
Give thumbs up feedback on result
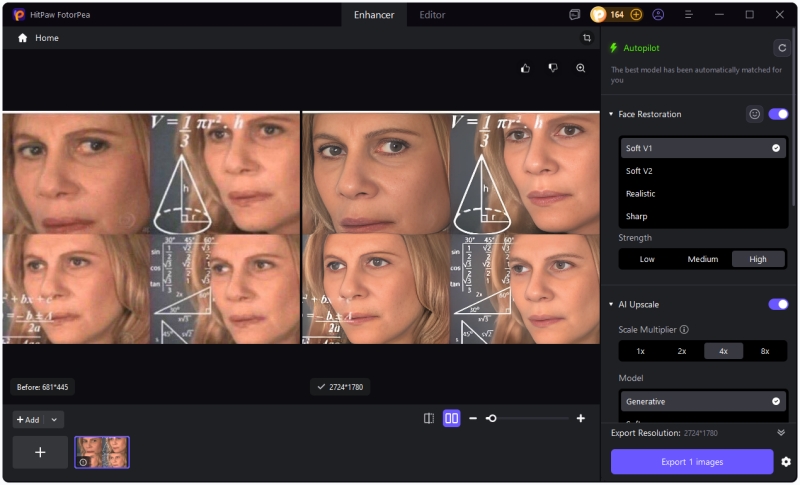point(525,68)
